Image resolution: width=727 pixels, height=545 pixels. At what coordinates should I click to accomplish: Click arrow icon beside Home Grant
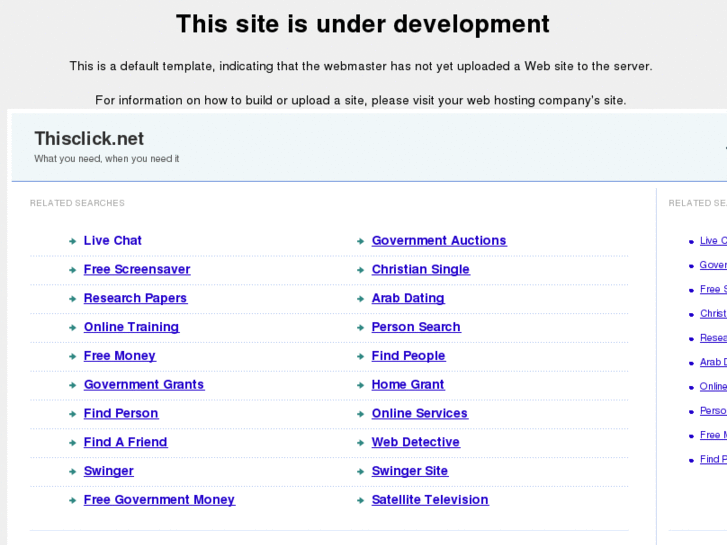pos(360,385)
